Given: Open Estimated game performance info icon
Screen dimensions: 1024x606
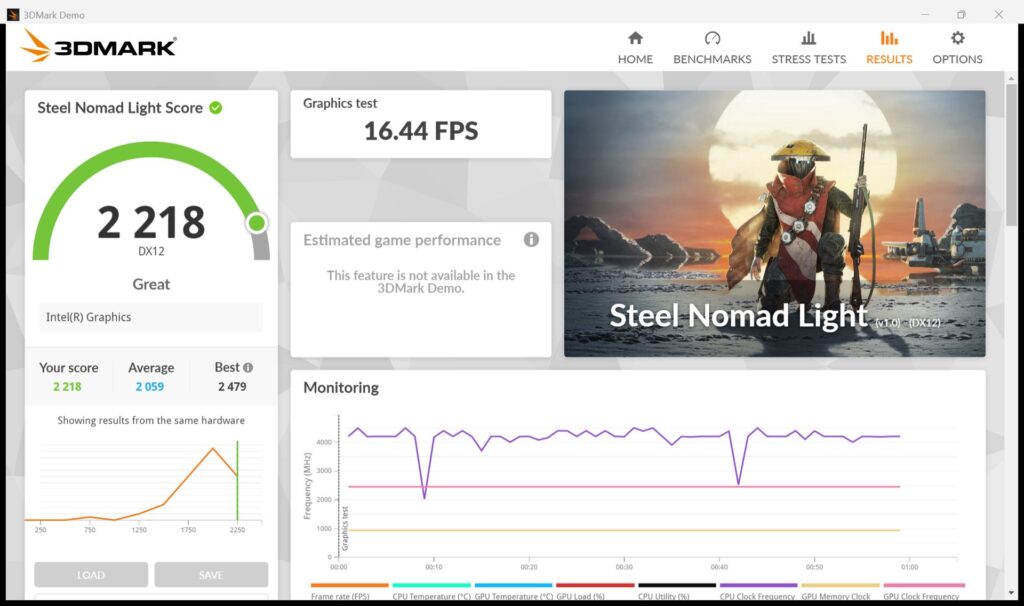Looking at the screenshot, I should click(x=531, y=240).
